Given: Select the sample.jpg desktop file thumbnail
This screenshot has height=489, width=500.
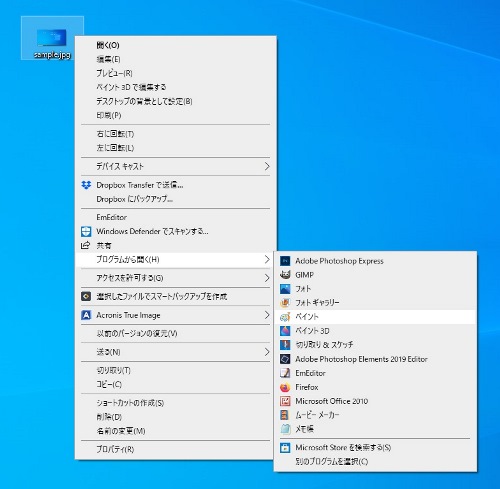Looking at the screenshot, I should [52, 37].
